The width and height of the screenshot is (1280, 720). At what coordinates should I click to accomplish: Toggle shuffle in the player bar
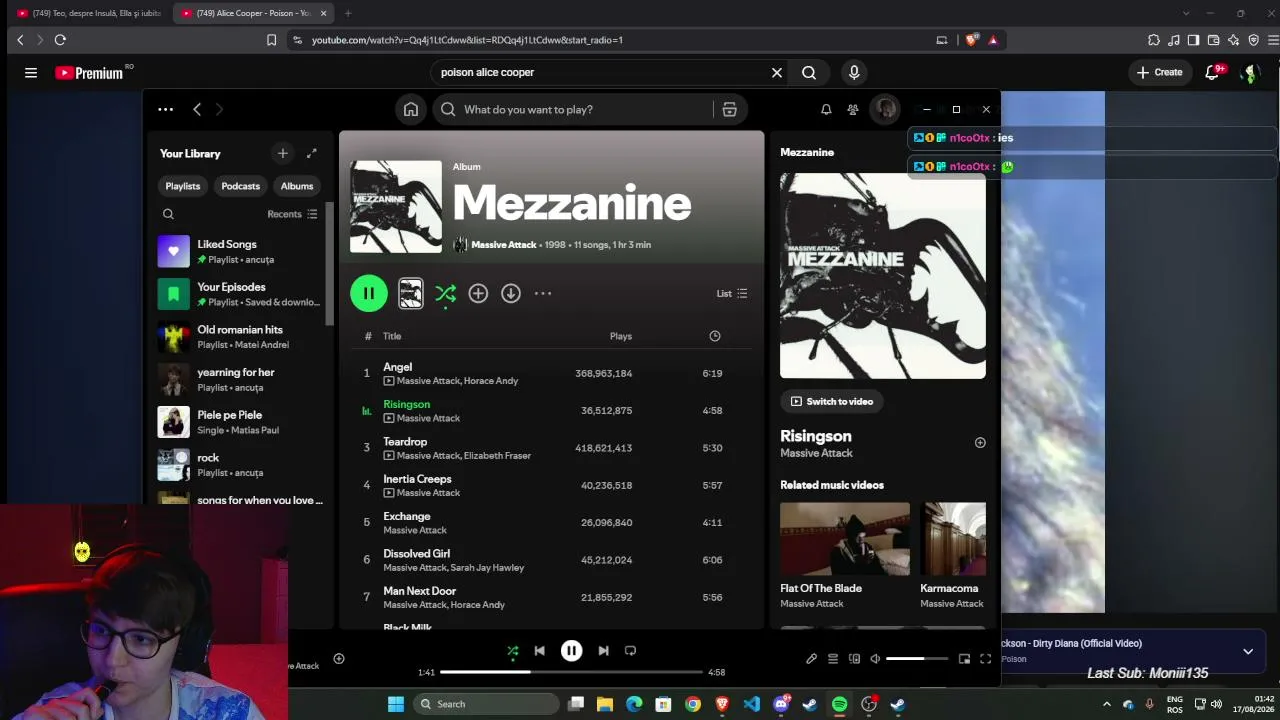tap(513, 651)
